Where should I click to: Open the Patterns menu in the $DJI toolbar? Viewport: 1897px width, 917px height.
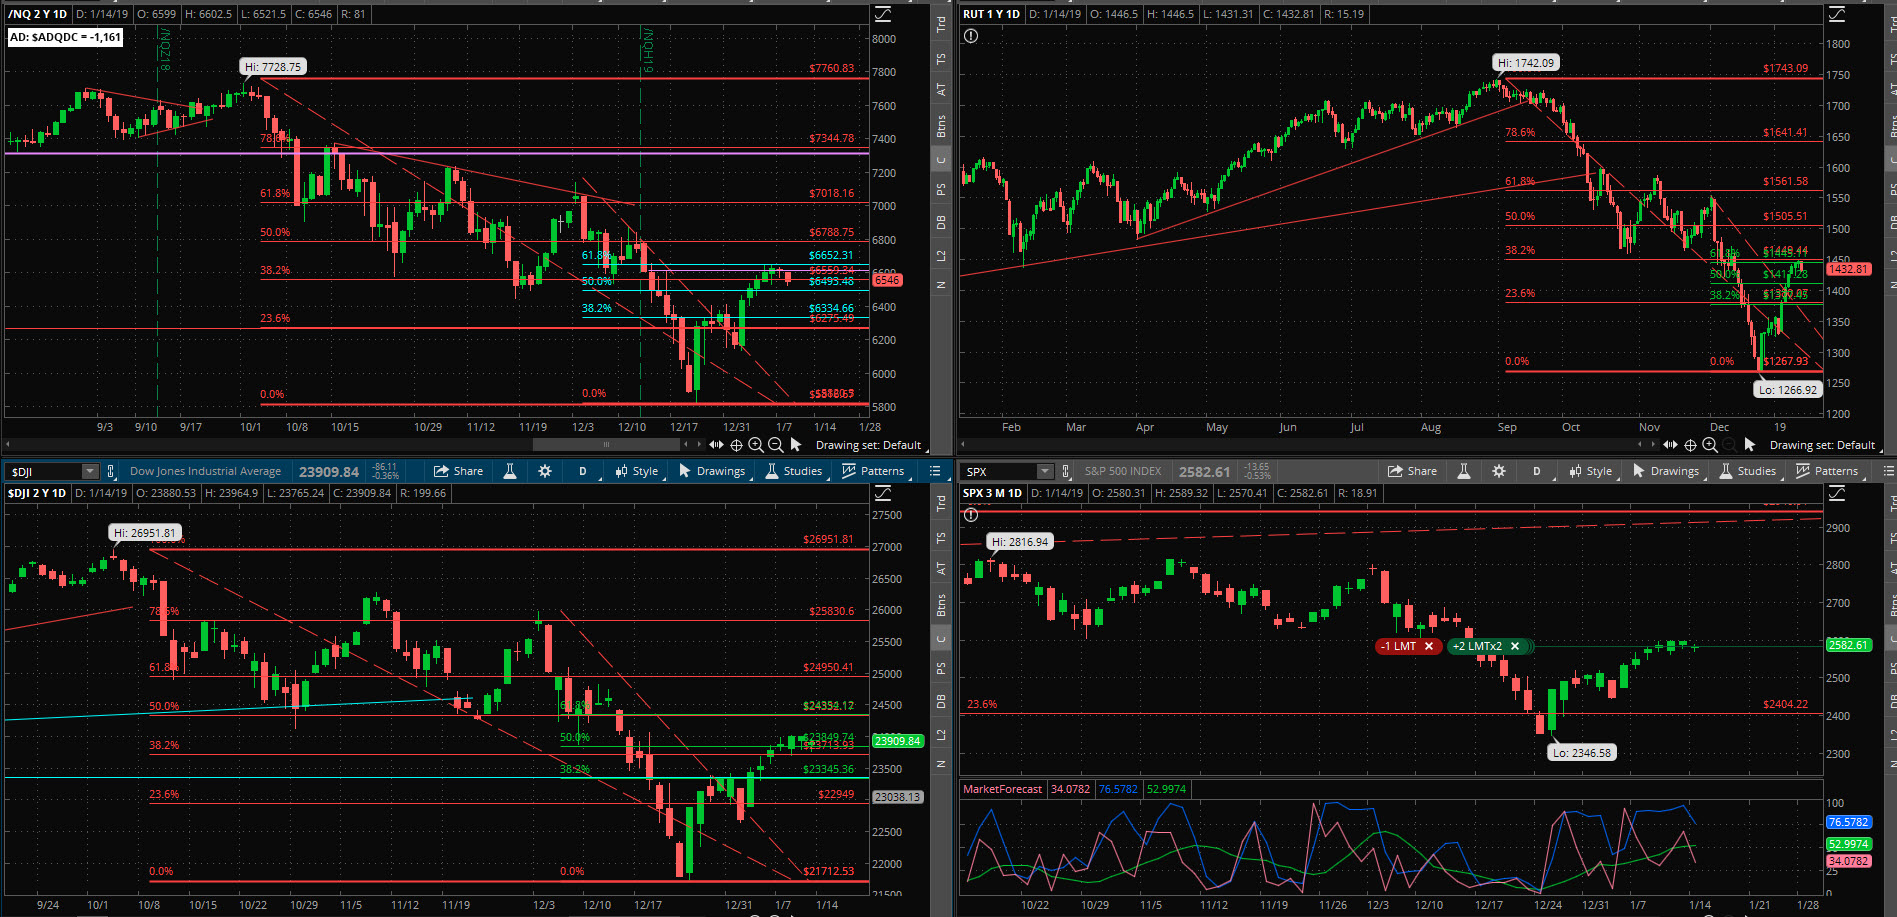point(873,471)
